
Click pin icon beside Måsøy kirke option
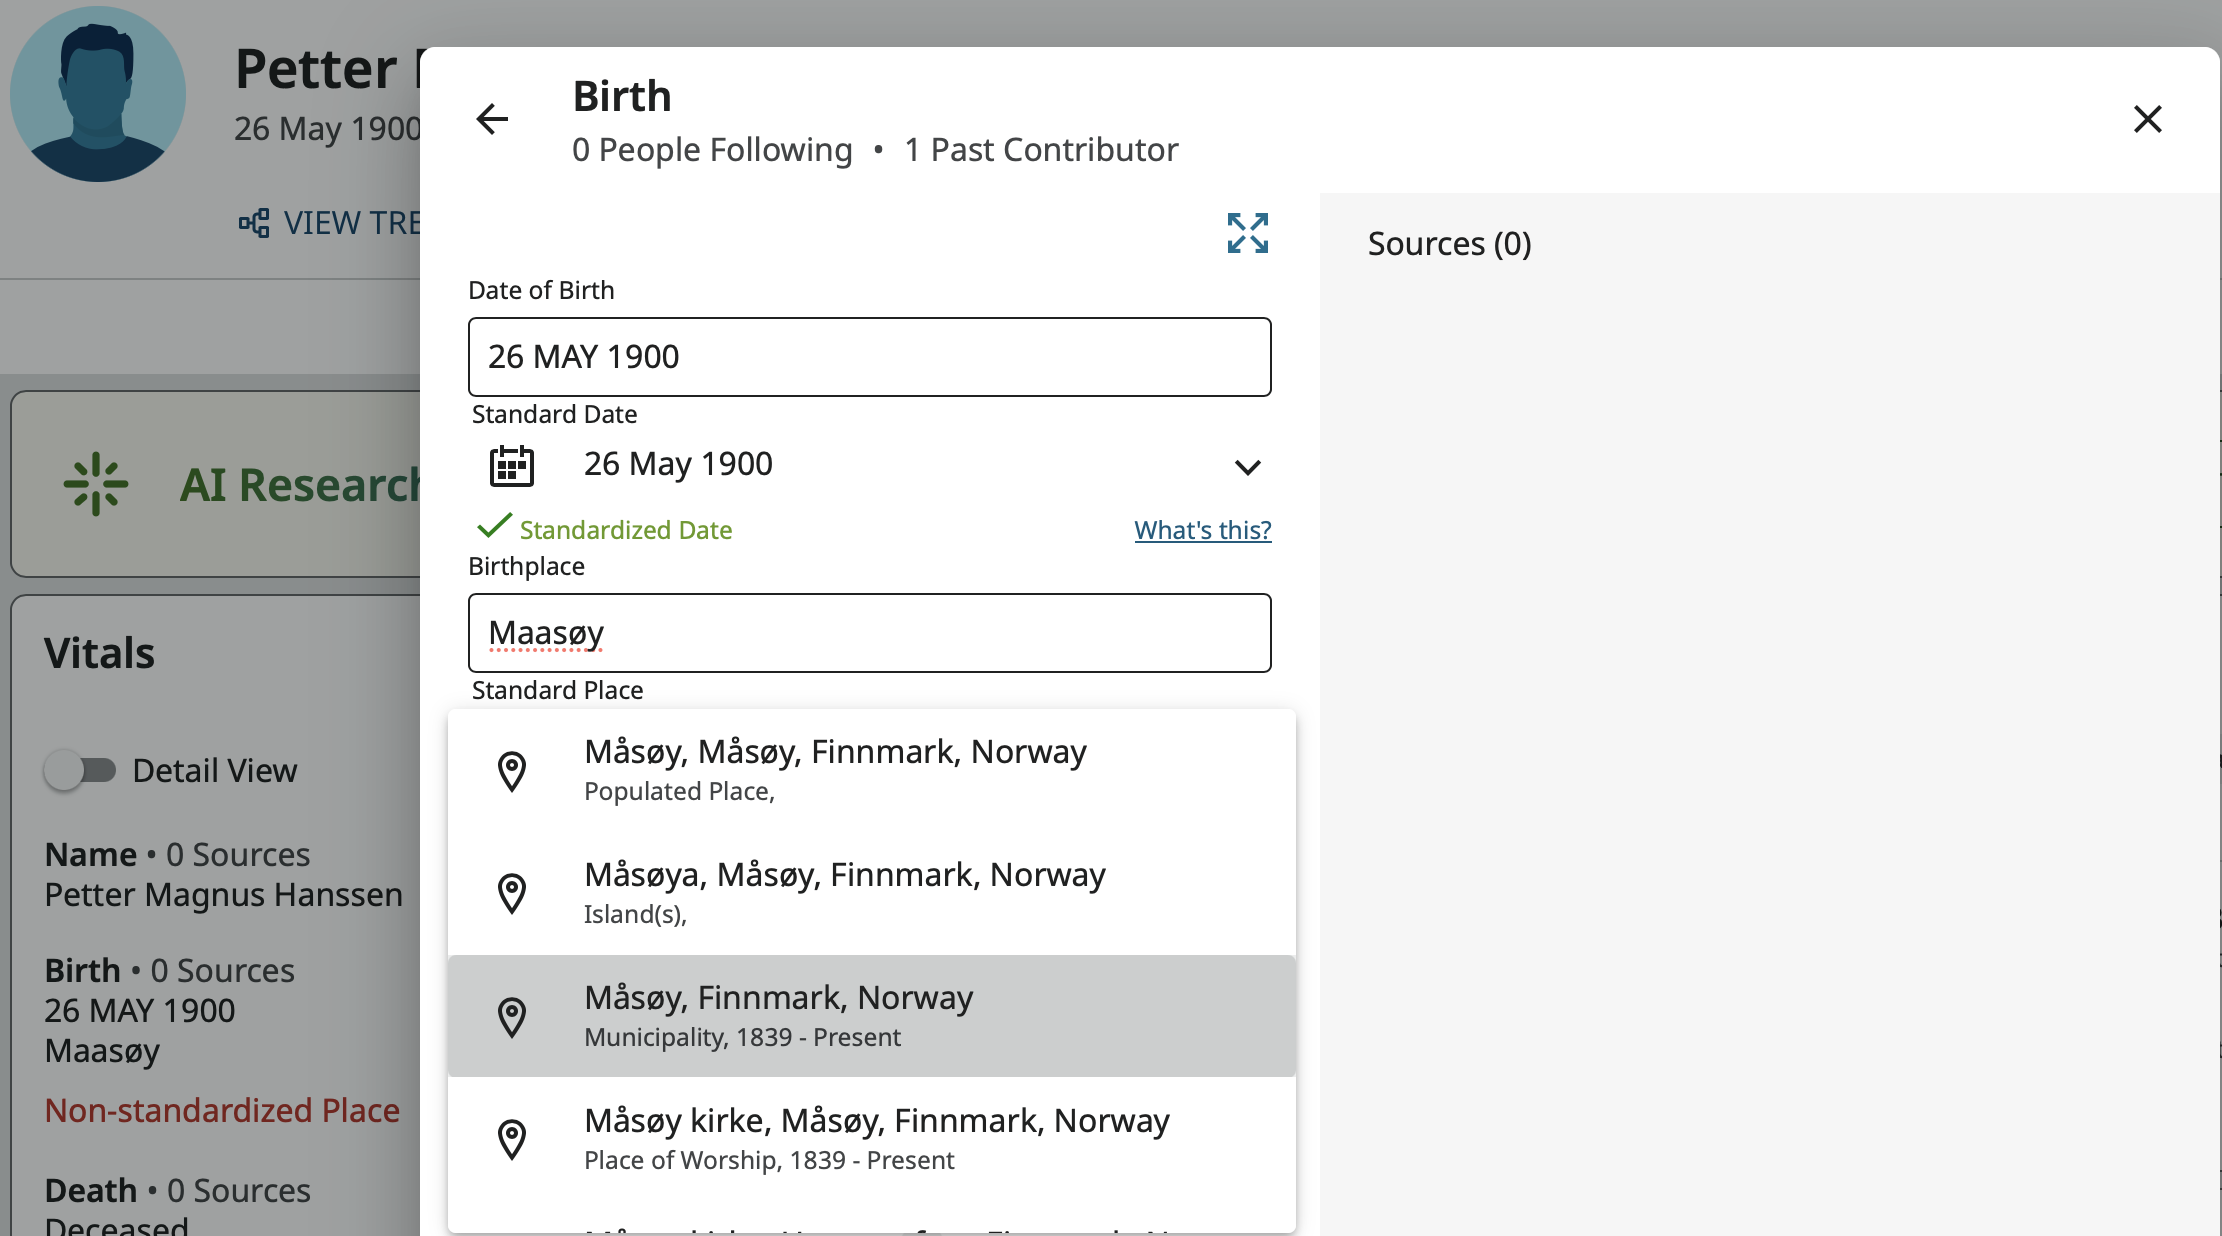[x=512, y=1139]
